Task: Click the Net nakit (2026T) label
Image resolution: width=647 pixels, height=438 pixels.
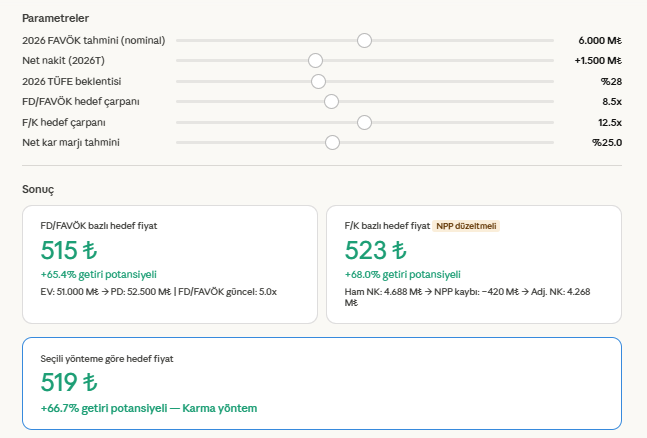Action: pos(64,61)
